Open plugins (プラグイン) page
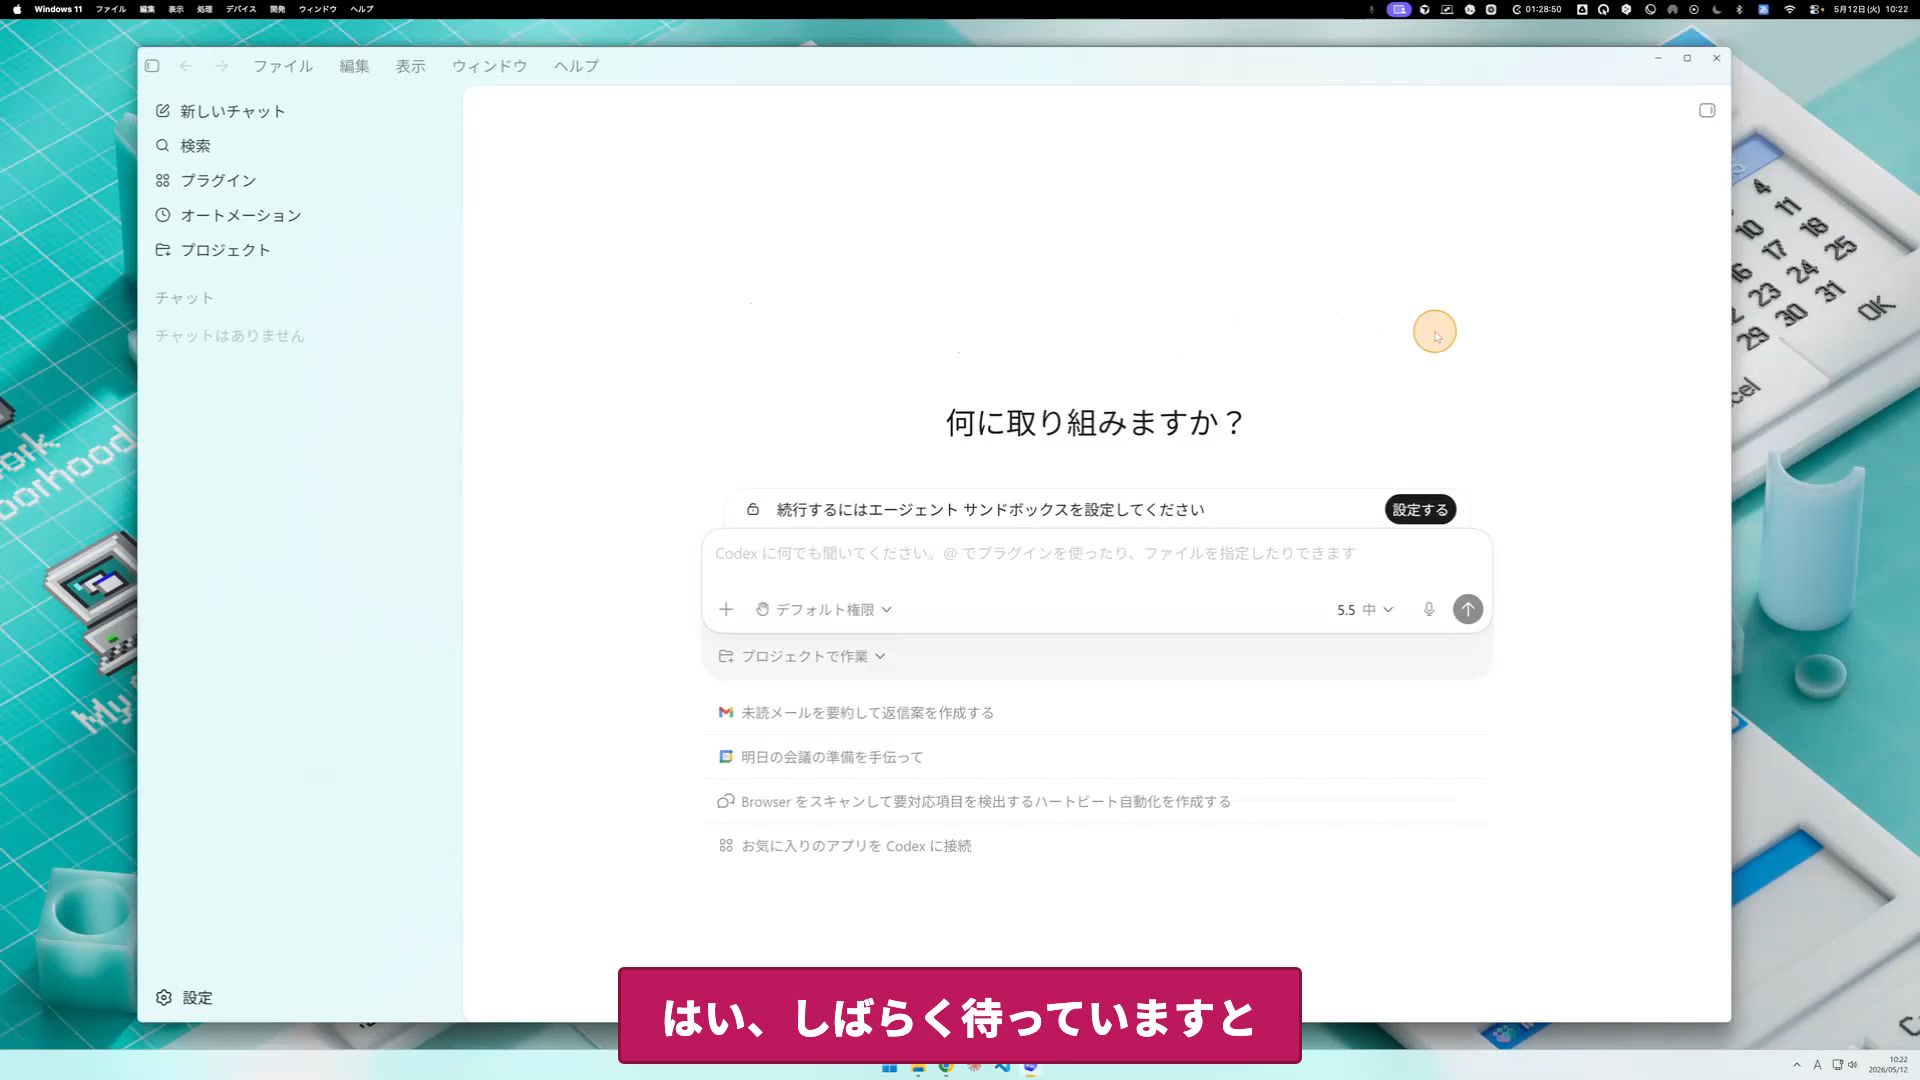This screenshot has height=1080, width=1920. [206, 181]
